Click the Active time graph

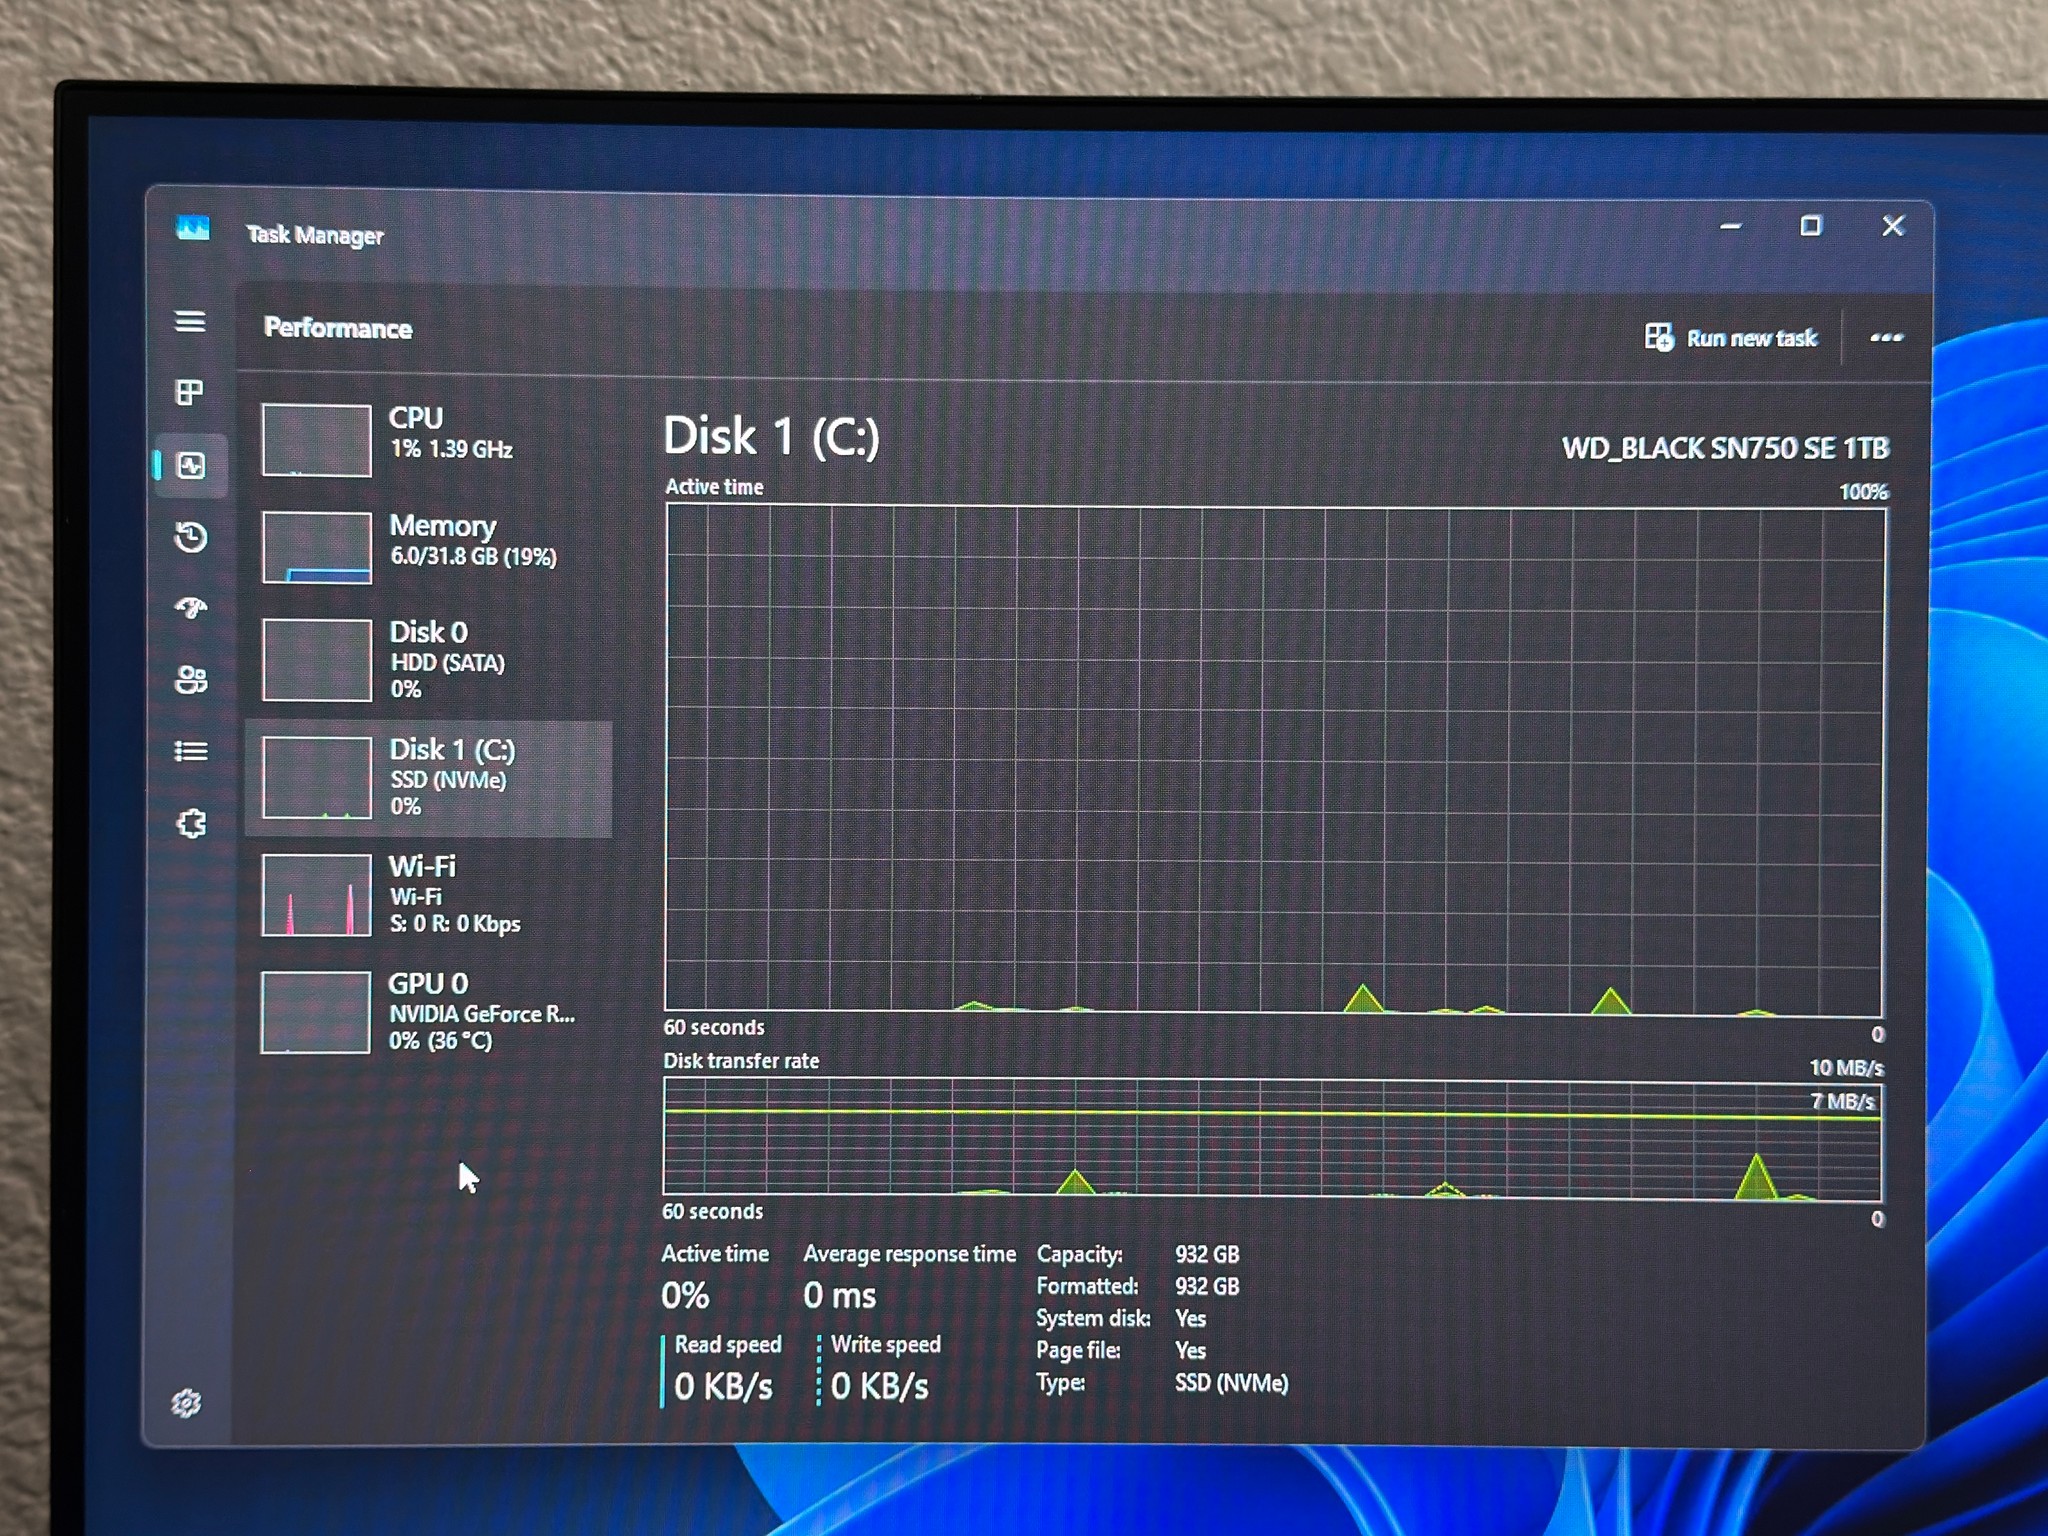1274,759
